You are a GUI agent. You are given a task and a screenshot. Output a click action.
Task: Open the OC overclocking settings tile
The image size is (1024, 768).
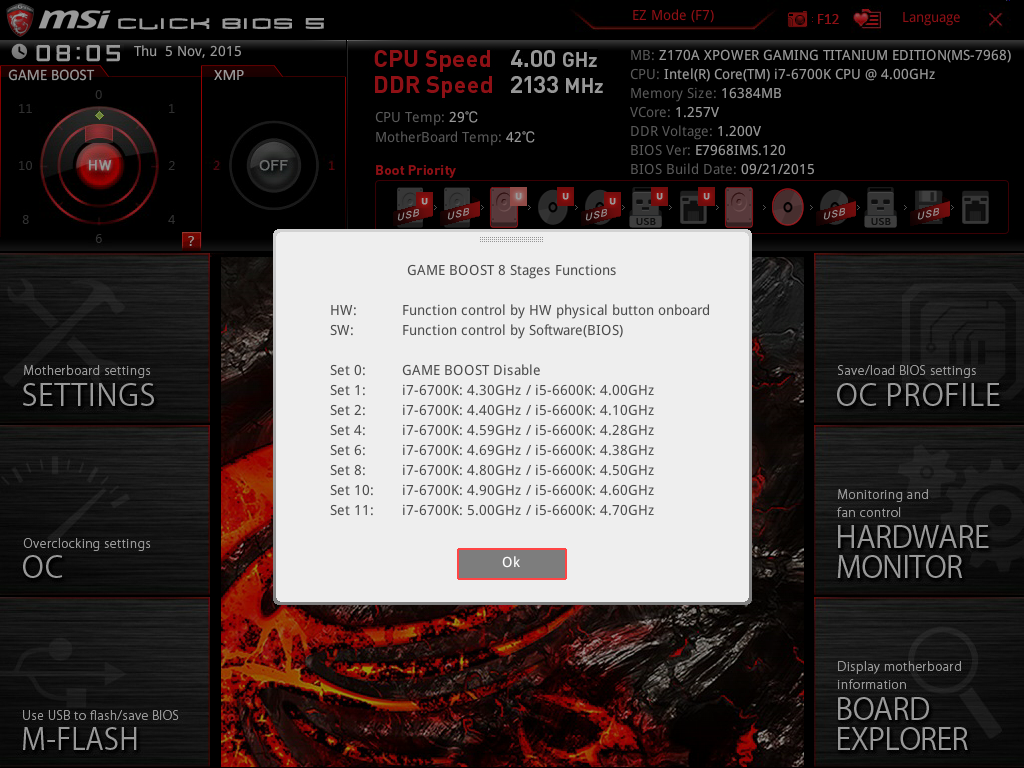tap(104, 511)
